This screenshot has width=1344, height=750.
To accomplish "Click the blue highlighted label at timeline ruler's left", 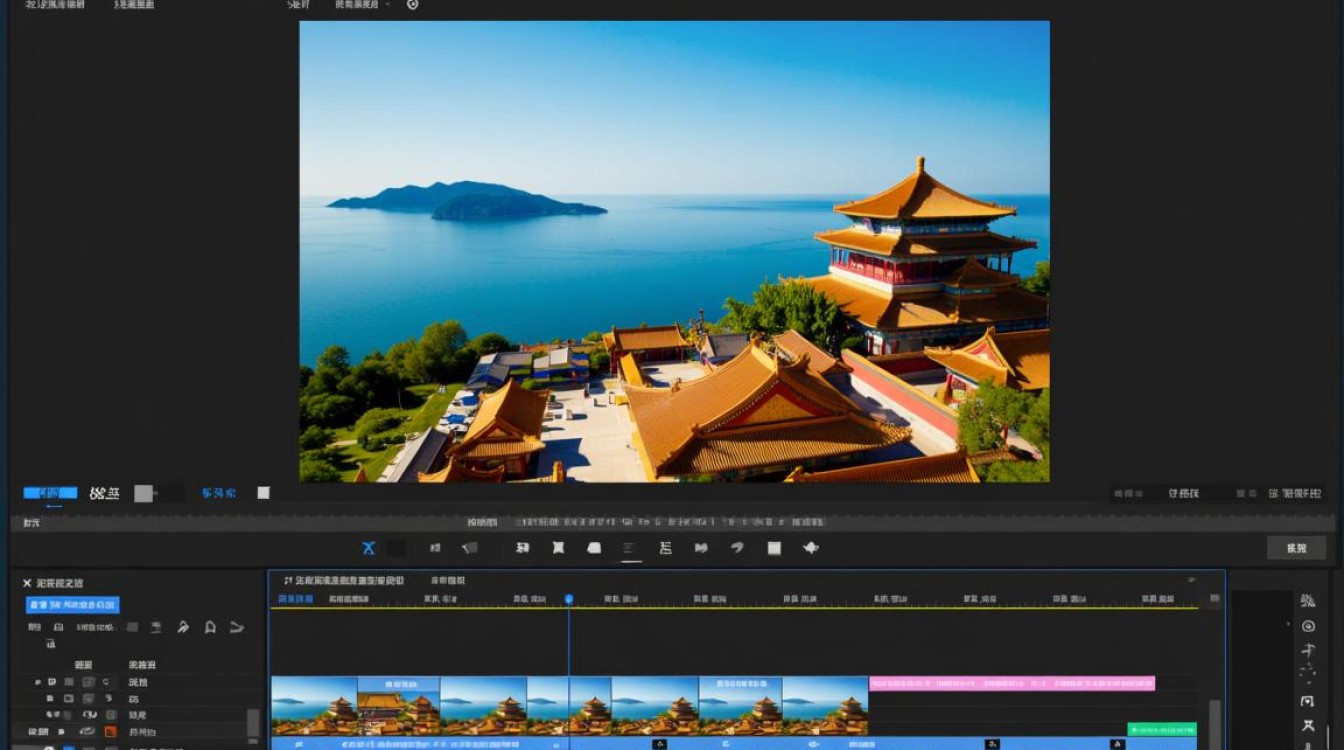I will (x=295, y=599).
